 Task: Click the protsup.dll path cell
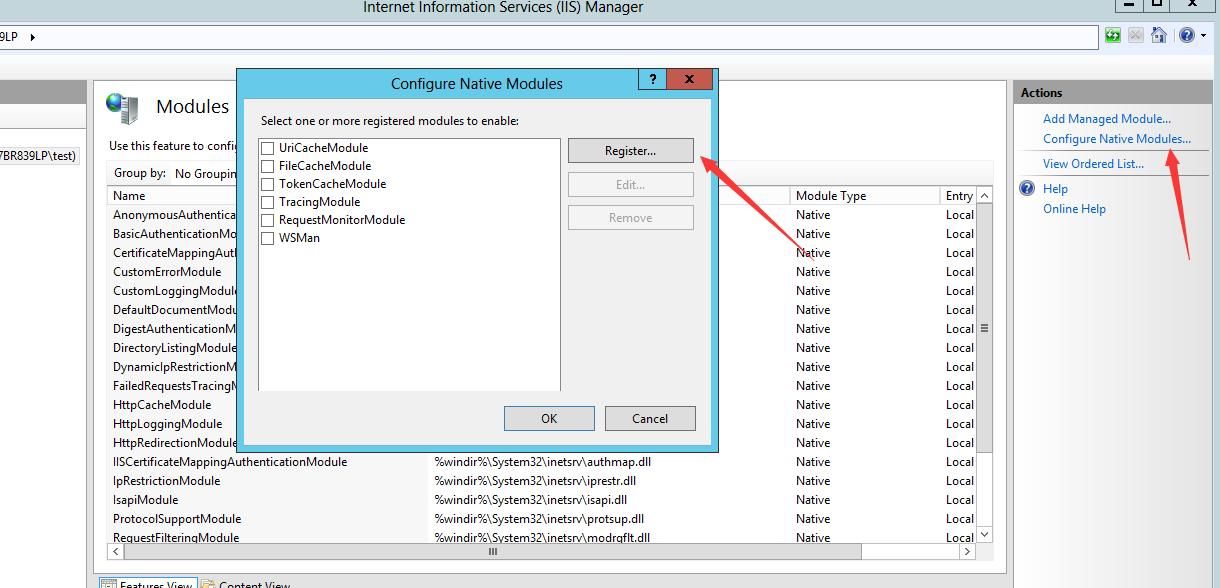click(539, 519)
